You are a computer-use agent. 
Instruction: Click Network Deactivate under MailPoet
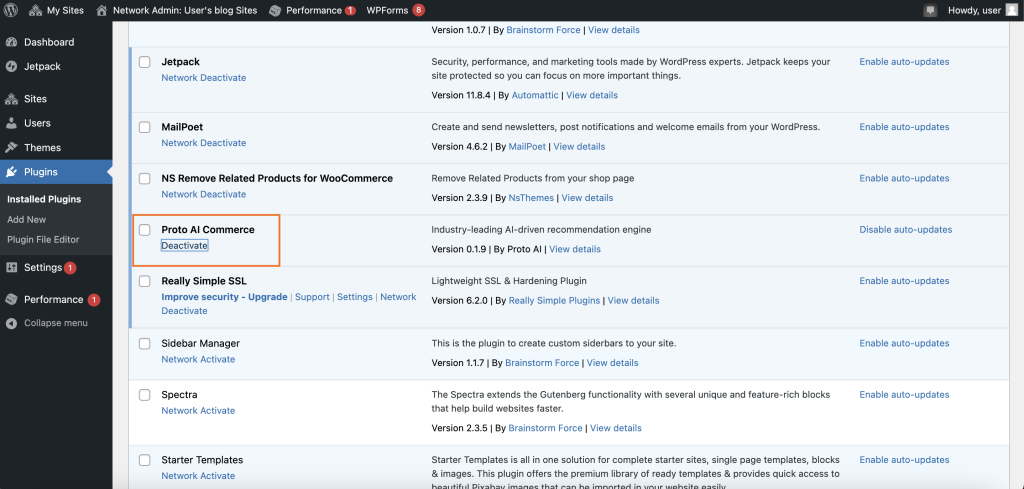click(x=204, y=143)
